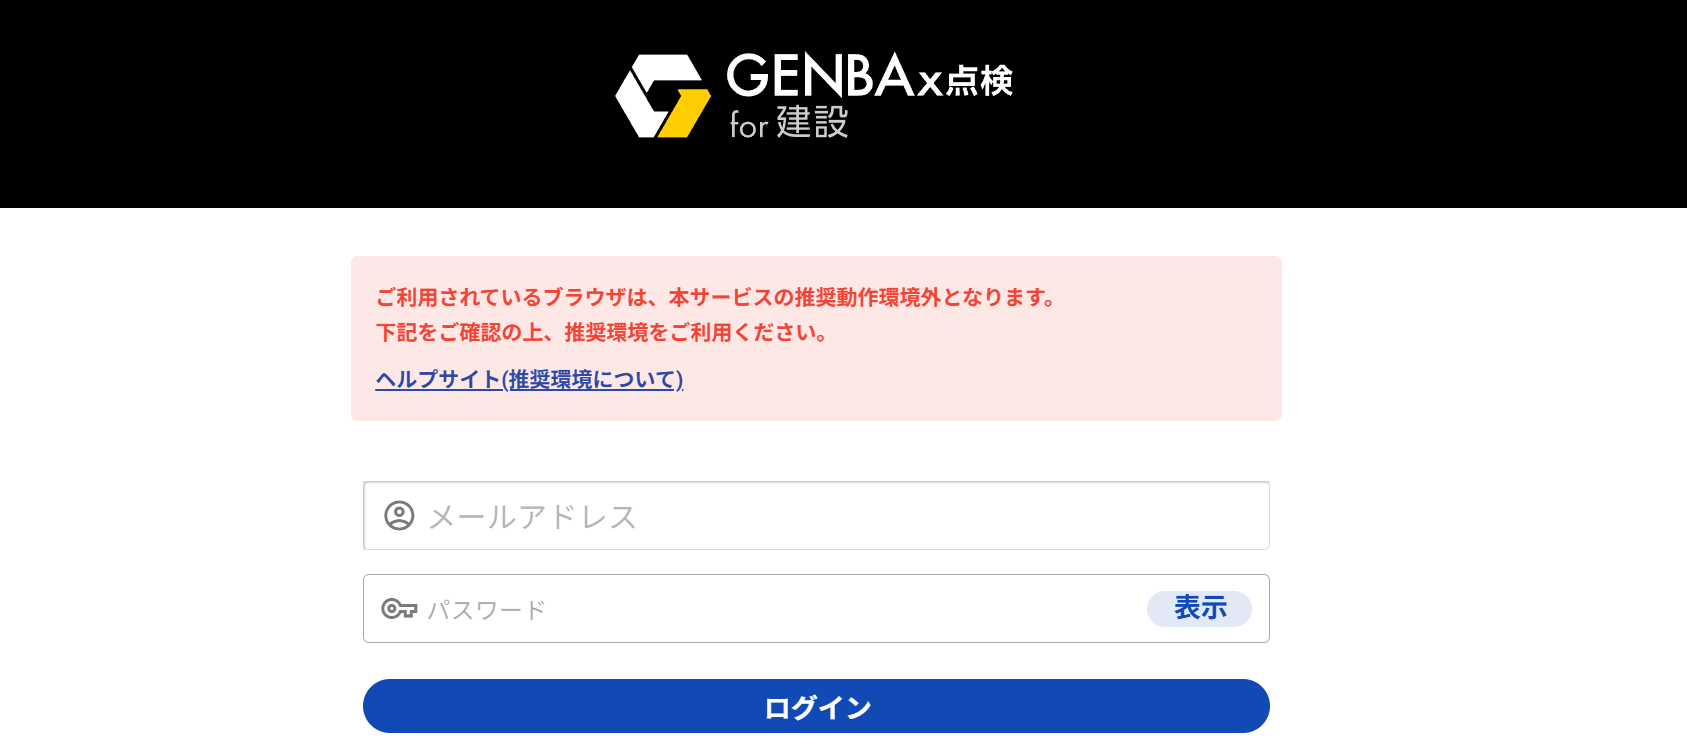Toggle password visibility with 表示
Screen dimensions: 1687x754
[x=1199, y=608]
